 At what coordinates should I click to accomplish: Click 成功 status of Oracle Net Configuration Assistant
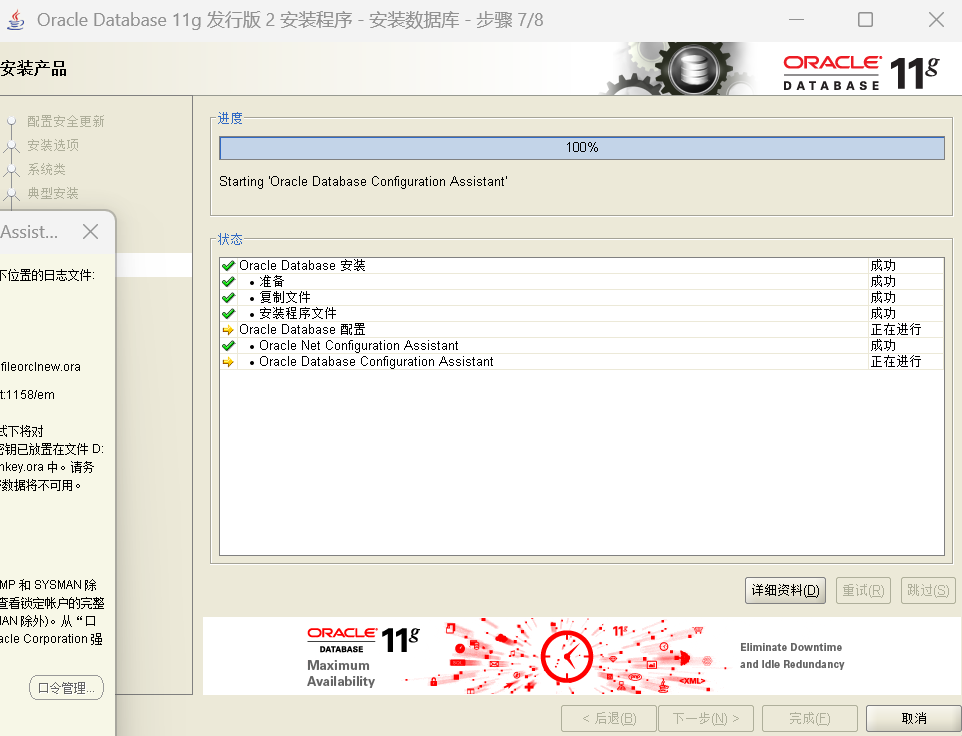883,345
